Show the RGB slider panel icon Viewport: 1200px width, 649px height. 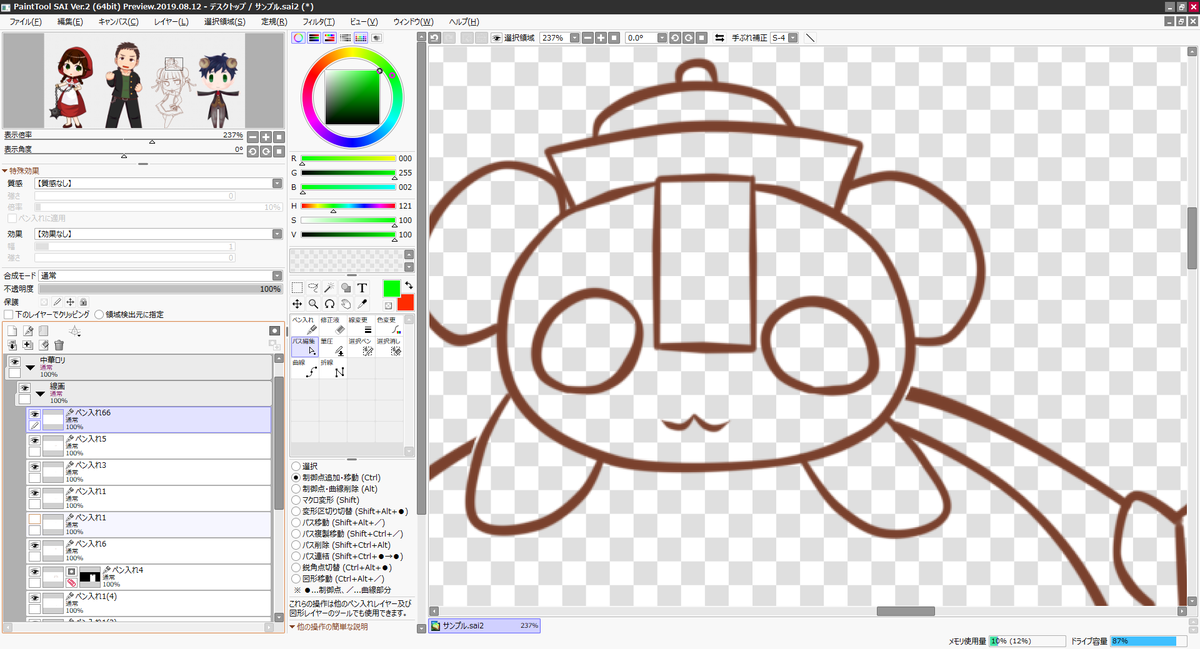pos(314,37)
